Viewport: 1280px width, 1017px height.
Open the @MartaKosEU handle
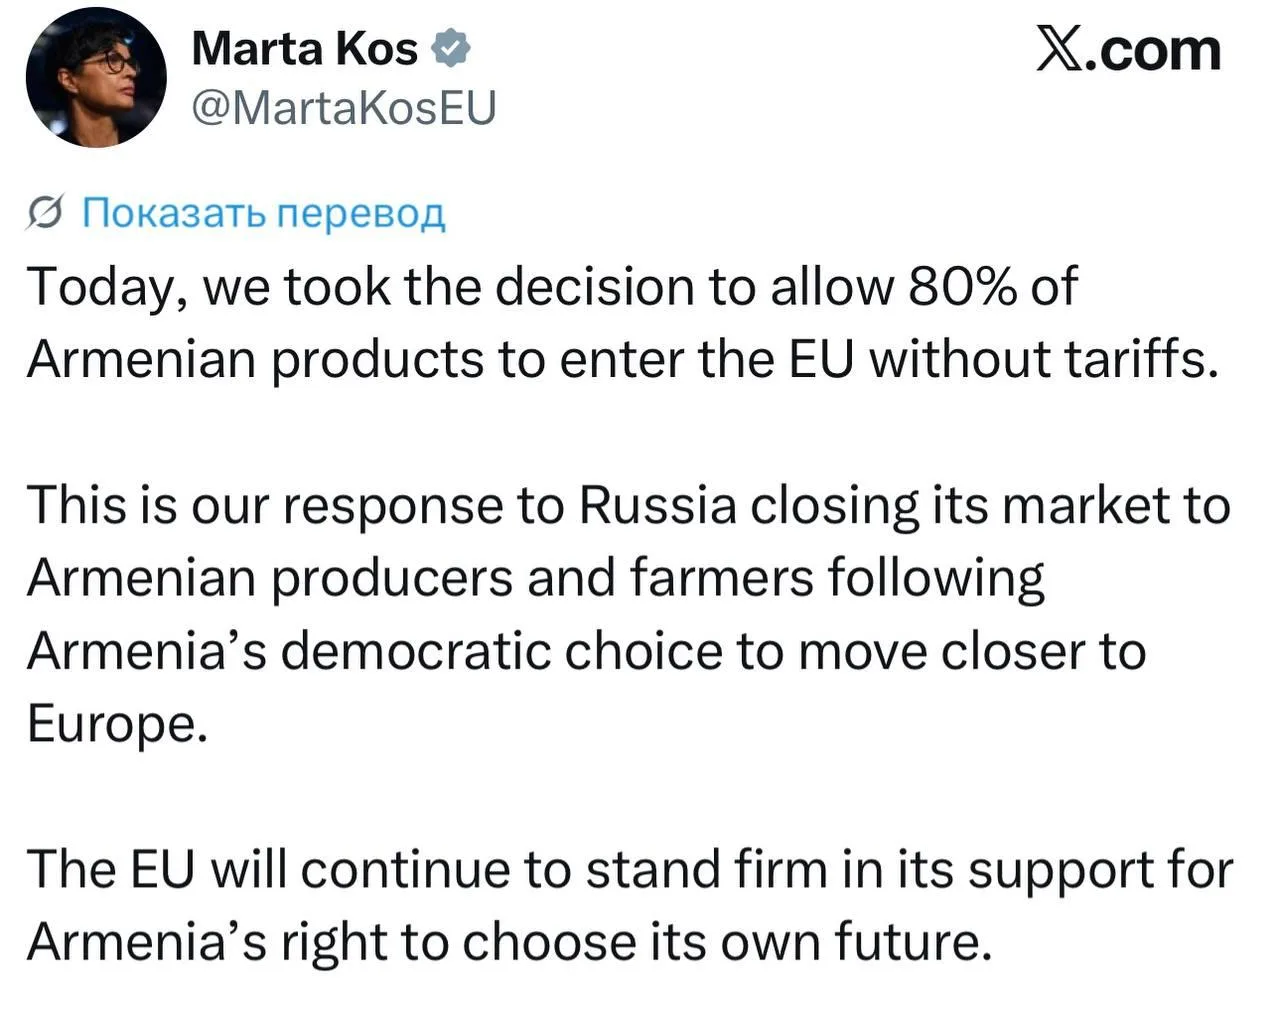(x=343, y=109)
